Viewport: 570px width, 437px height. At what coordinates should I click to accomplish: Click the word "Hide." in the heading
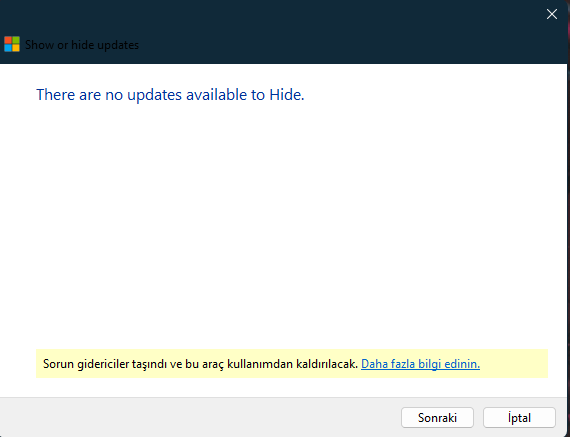(x=286, y=95)
